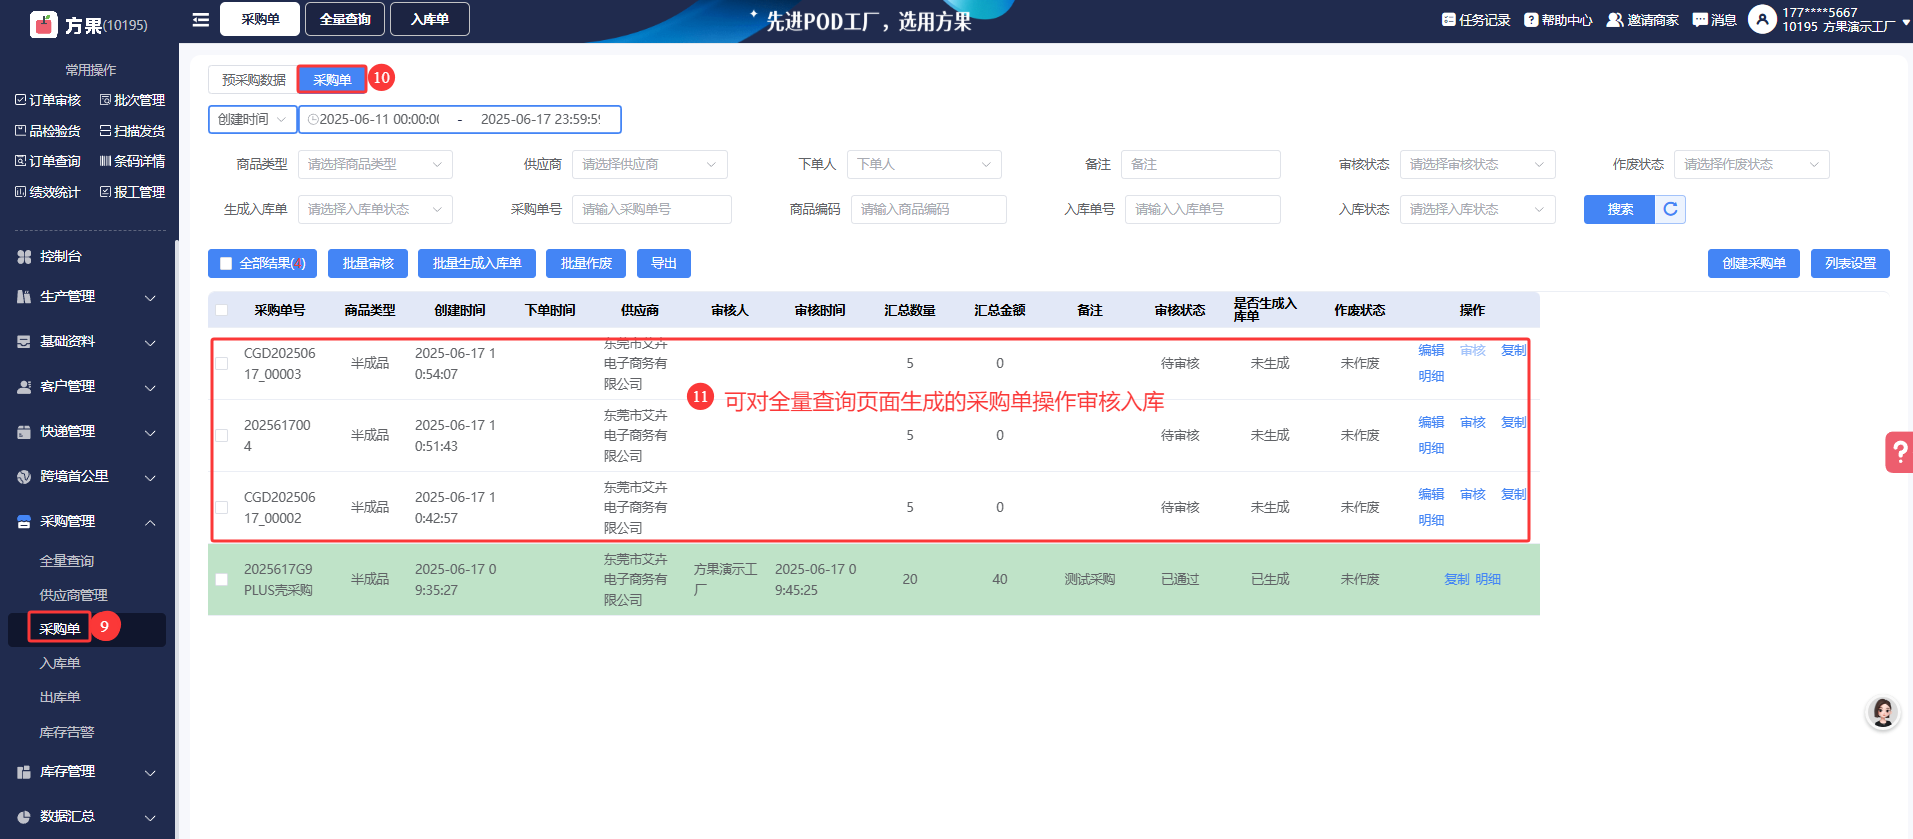Click the 采购单号 input field

click(x=651, y=210)
